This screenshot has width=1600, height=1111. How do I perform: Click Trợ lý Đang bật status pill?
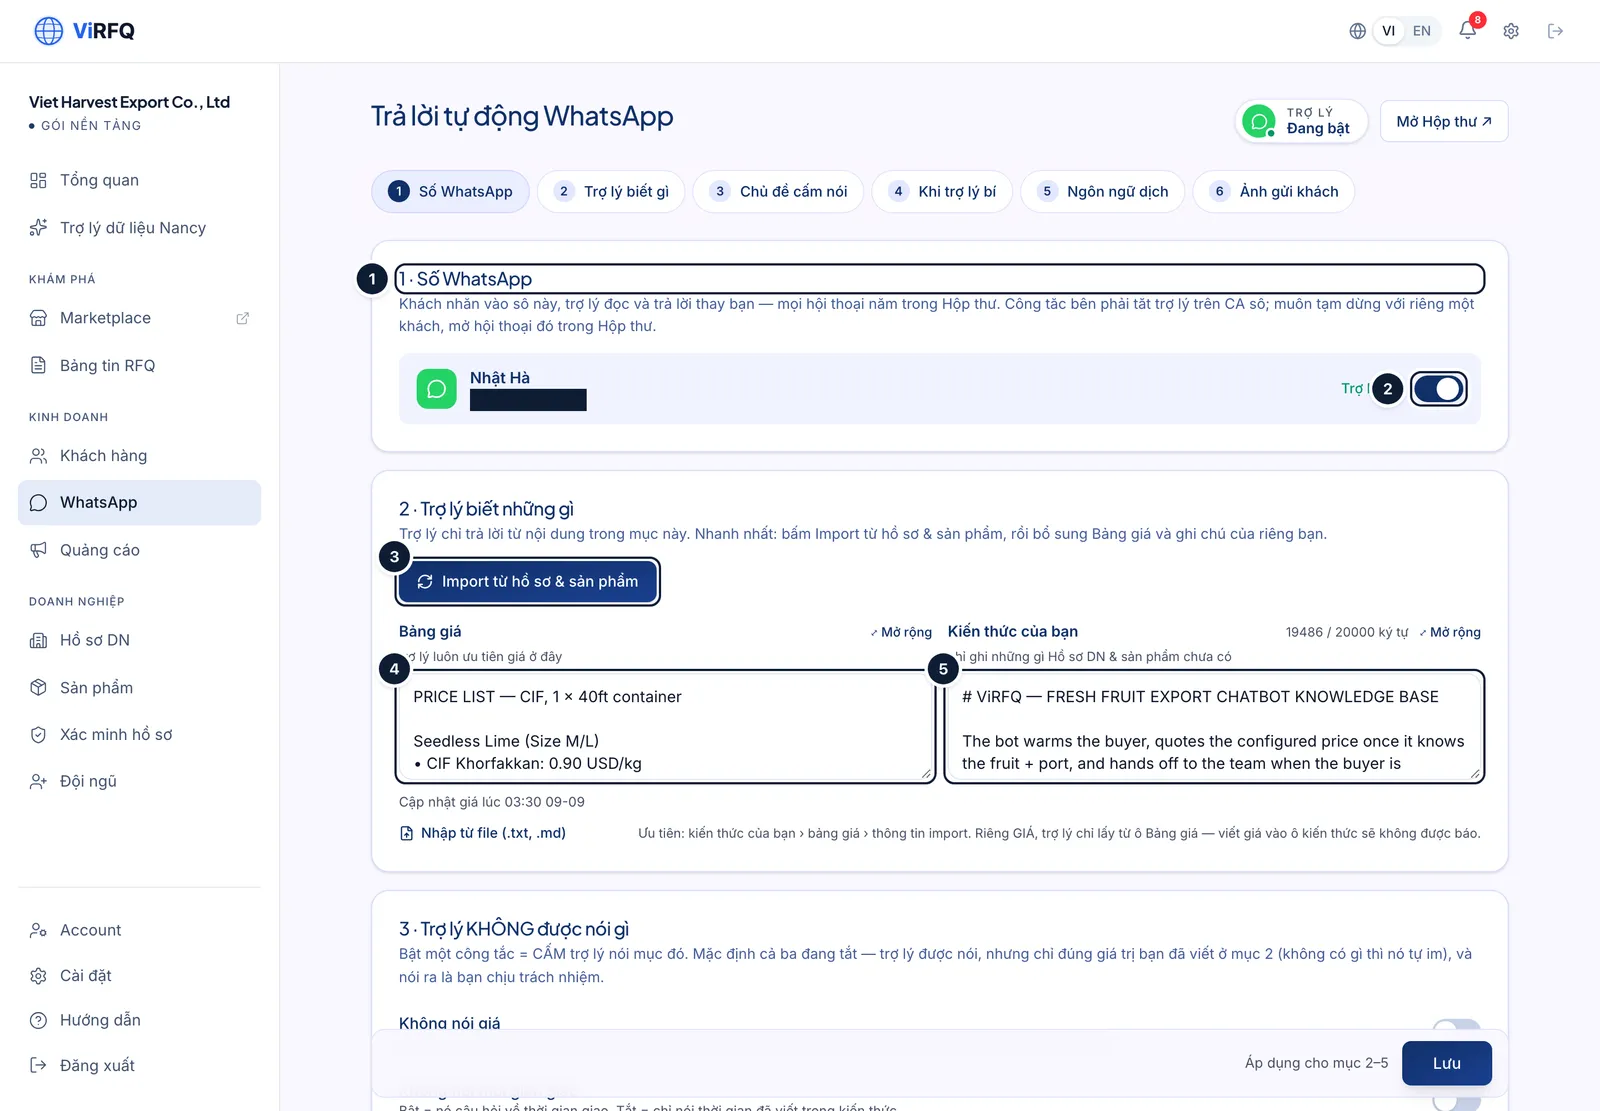[1301, 121]
